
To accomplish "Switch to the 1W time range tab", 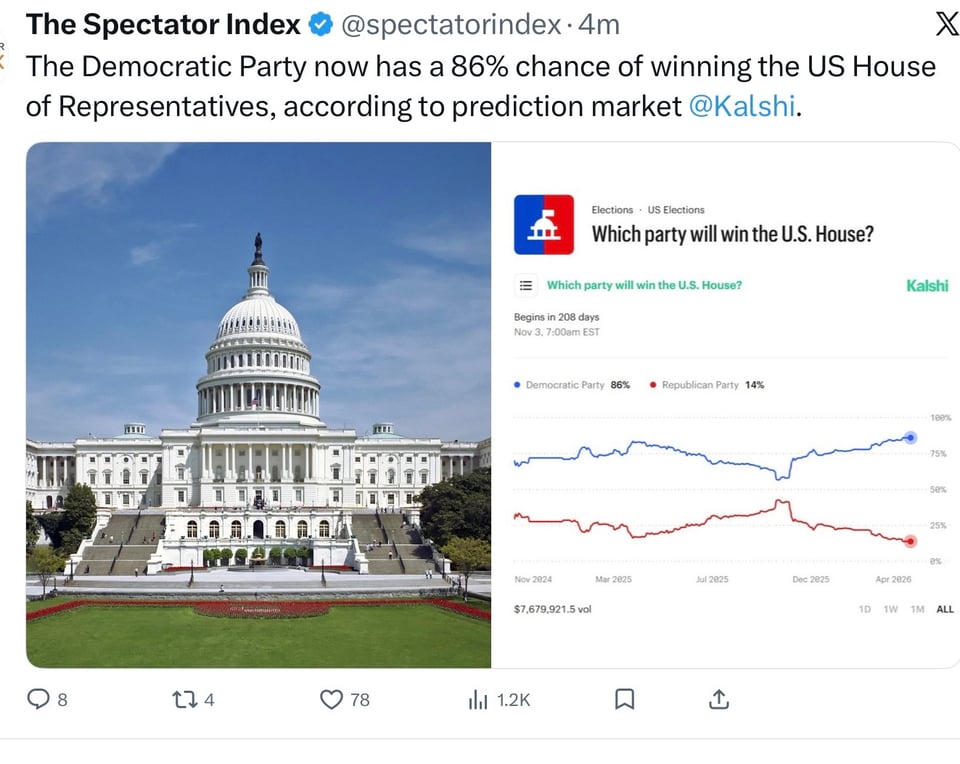I will point(890,608).
